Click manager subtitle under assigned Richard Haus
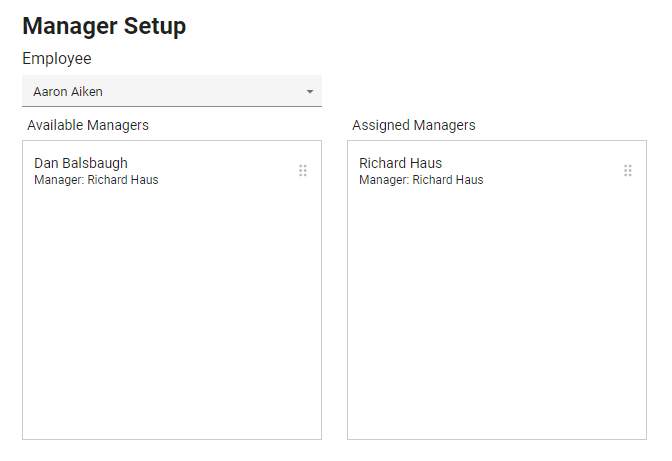672x461 pixels. [421, 180]
